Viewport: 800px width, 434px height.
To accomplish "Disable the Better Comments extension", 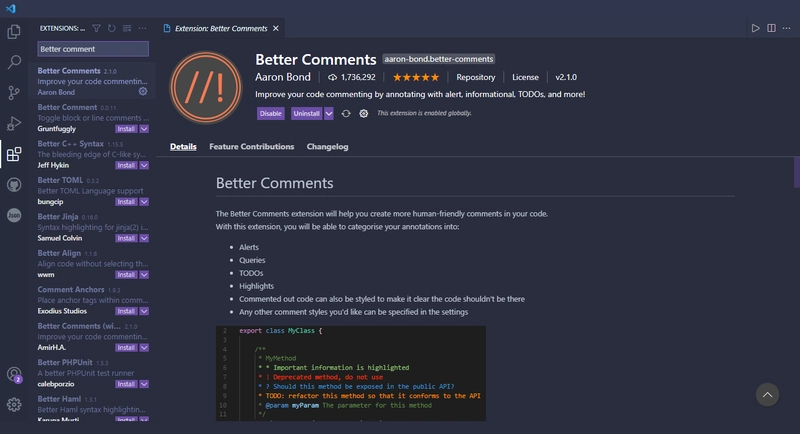I will point(270,113).
